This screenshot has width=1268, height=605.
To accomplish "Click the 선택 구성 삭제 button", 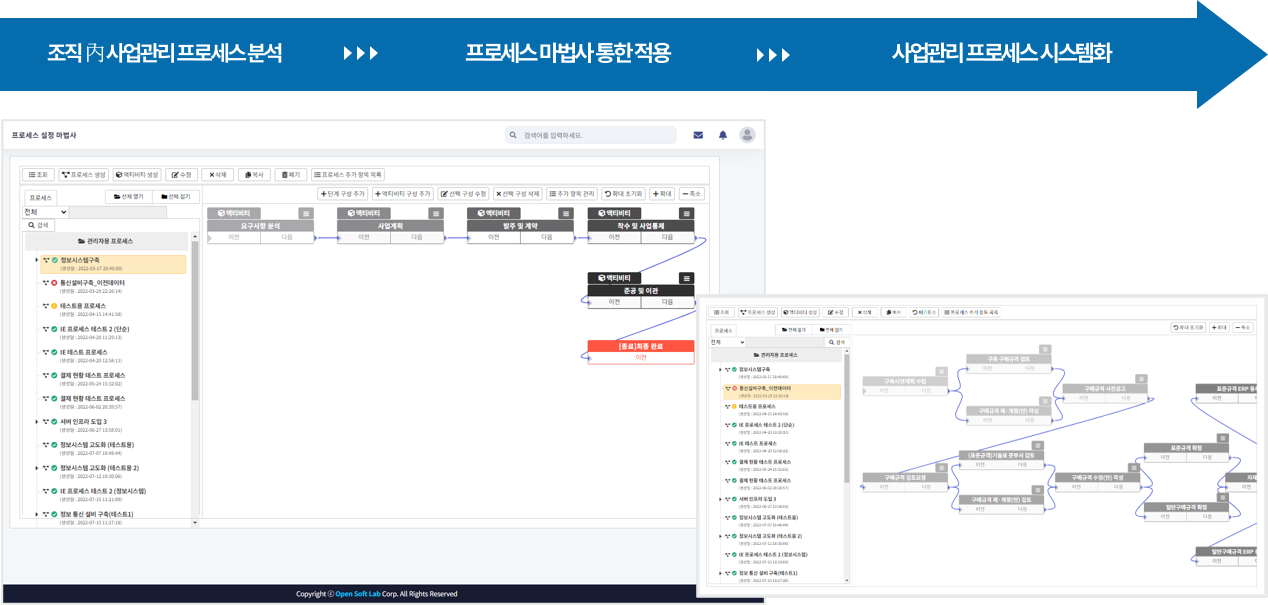I will tap(518, 194).
